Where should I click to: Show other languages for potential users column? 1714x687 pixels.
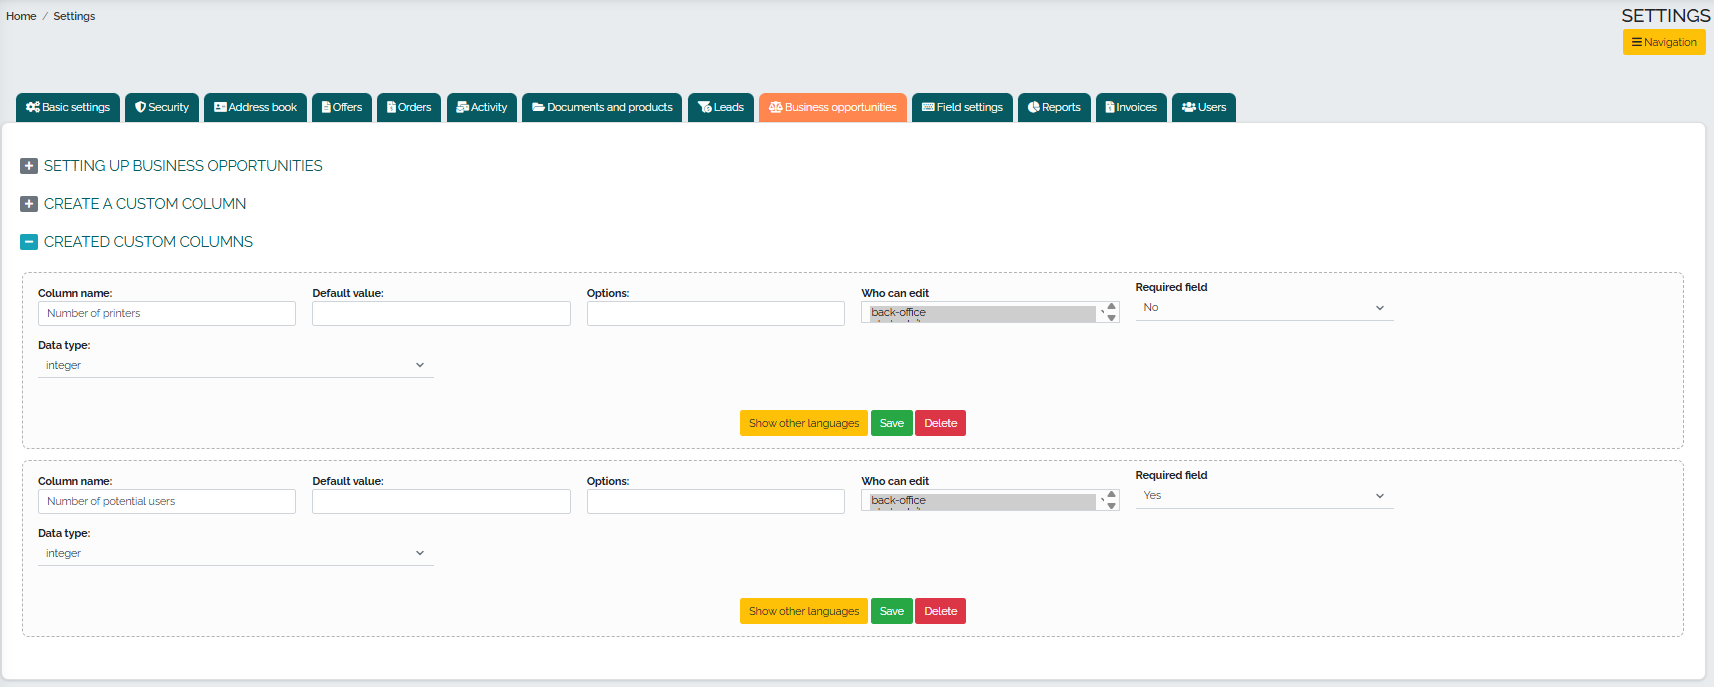(x=804, y=611)
